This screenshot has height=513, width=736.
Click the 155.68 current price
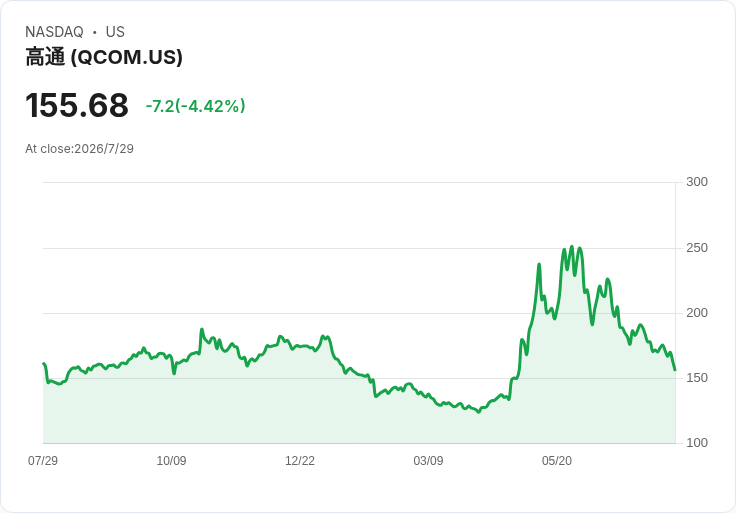tap(77, 105)
